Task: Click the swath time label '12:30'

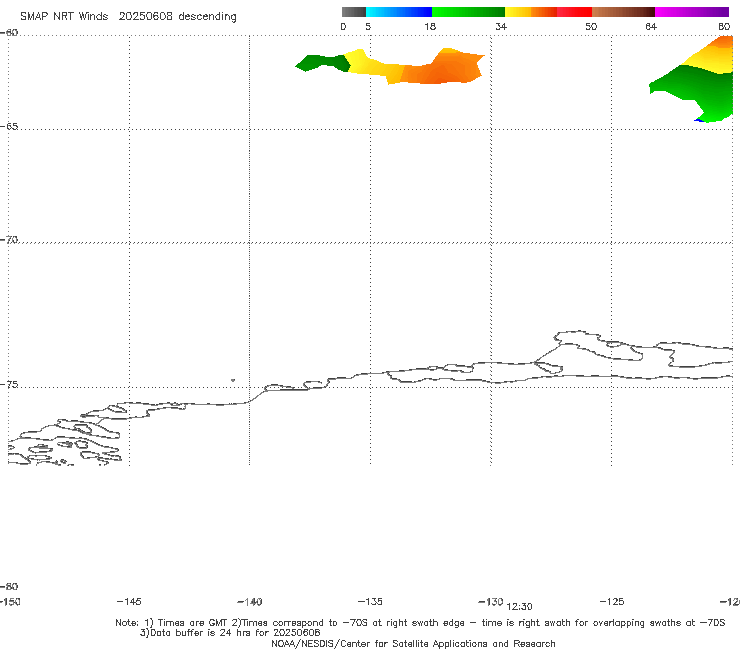Action: tap(519, 607)
